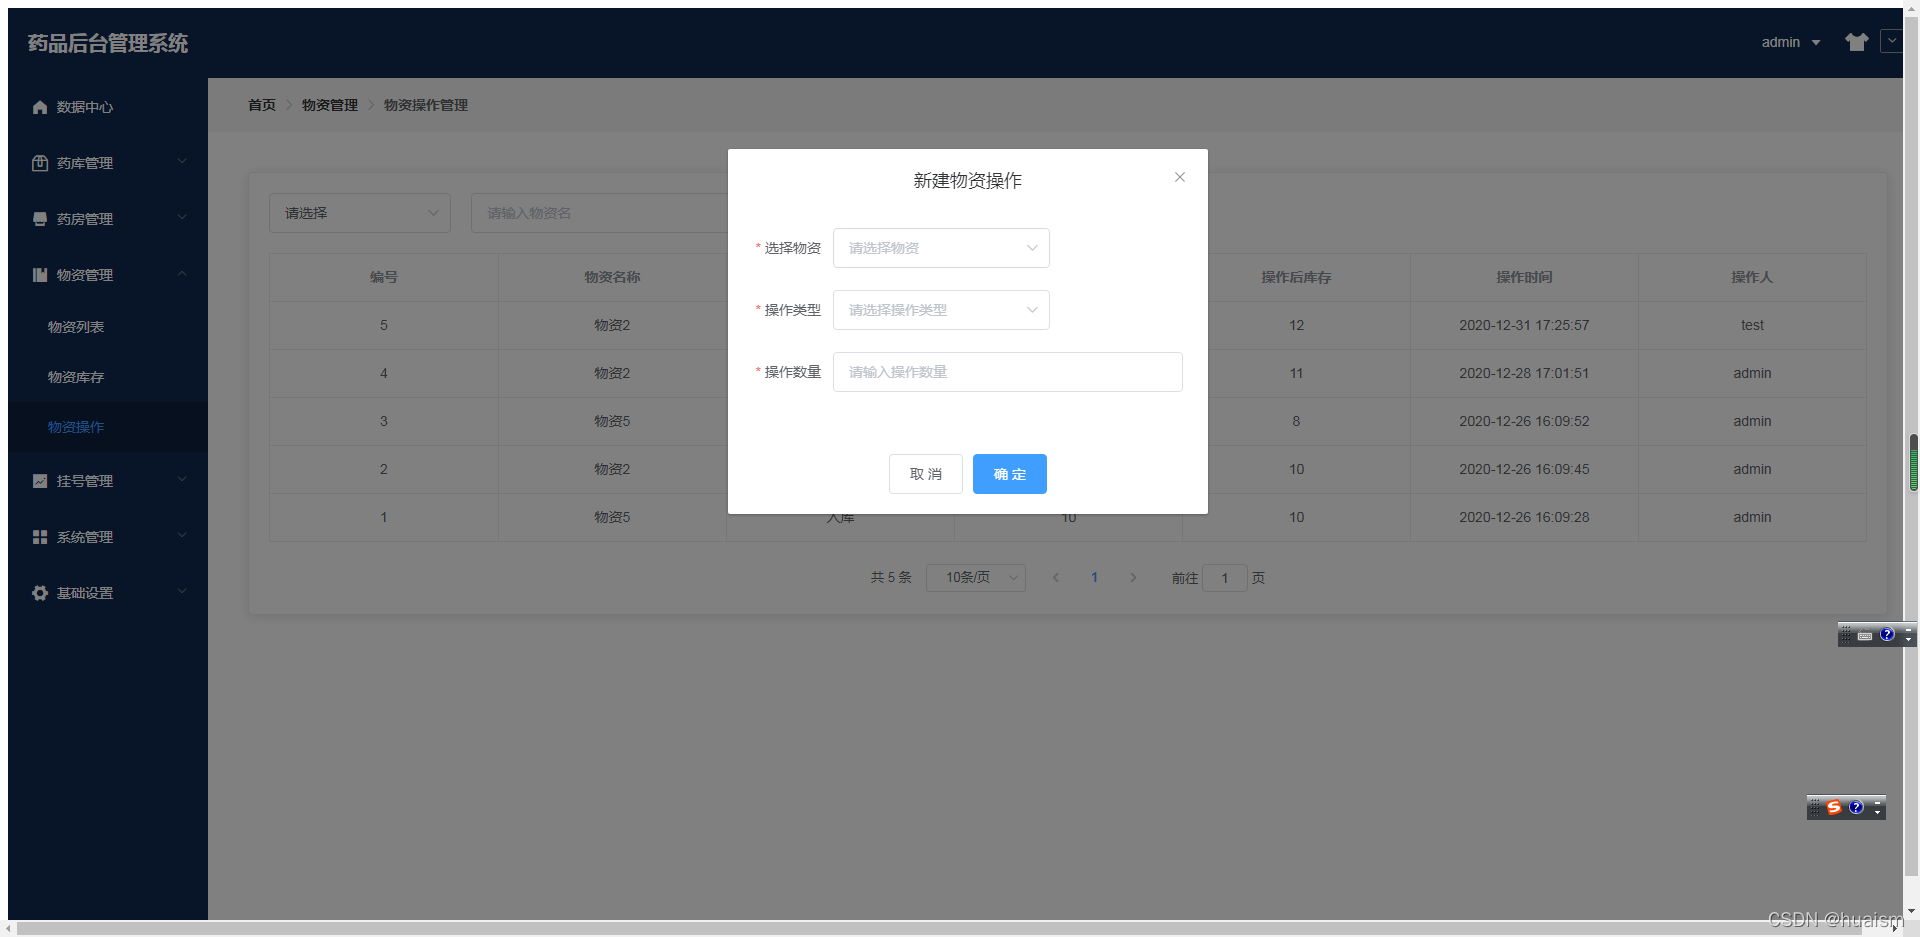This screenshot has width=1920, height=937.
Task: Click operator name test in table
Action: 1752,325
